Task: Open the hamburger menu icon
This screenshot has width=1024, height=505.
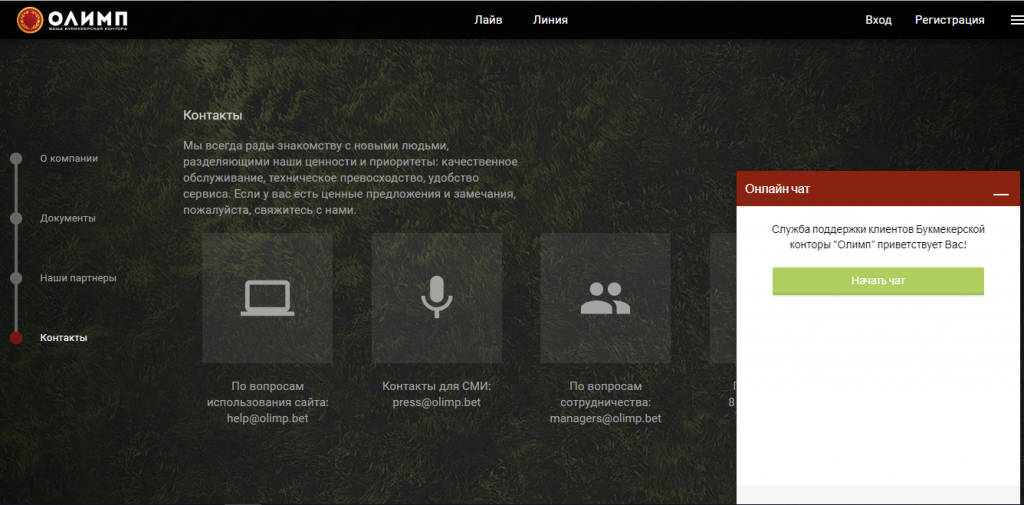Action: coord(1016,20)
